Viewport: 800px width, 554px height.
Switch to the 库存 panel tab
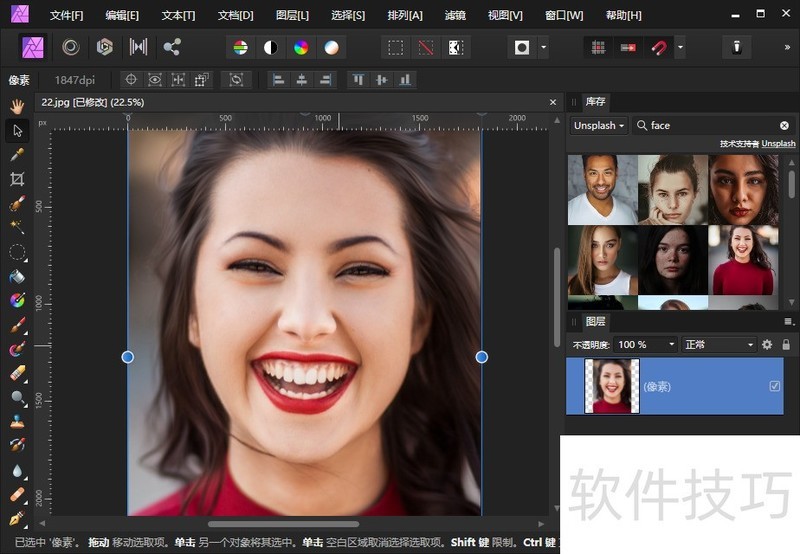595,102
